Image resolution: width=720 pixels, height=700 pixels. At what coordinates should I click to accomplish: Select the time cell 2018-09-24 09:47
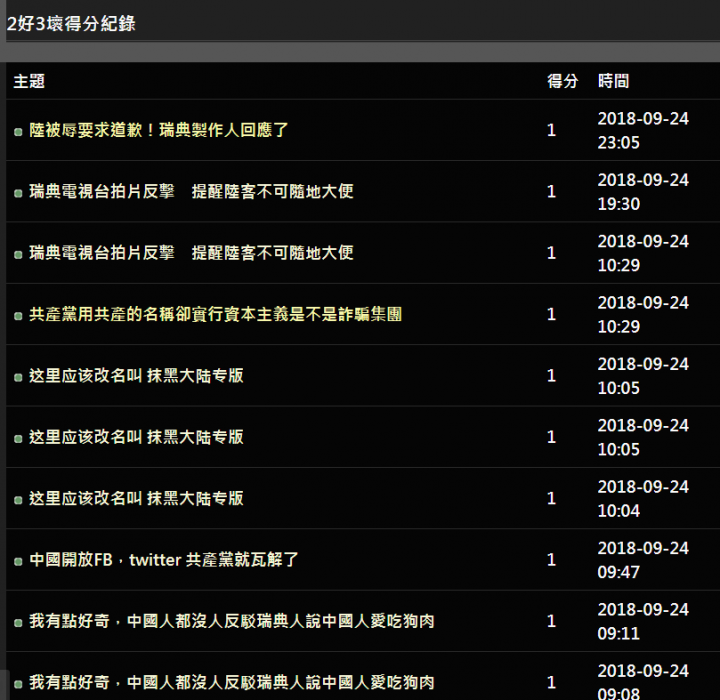pos(643,560)
